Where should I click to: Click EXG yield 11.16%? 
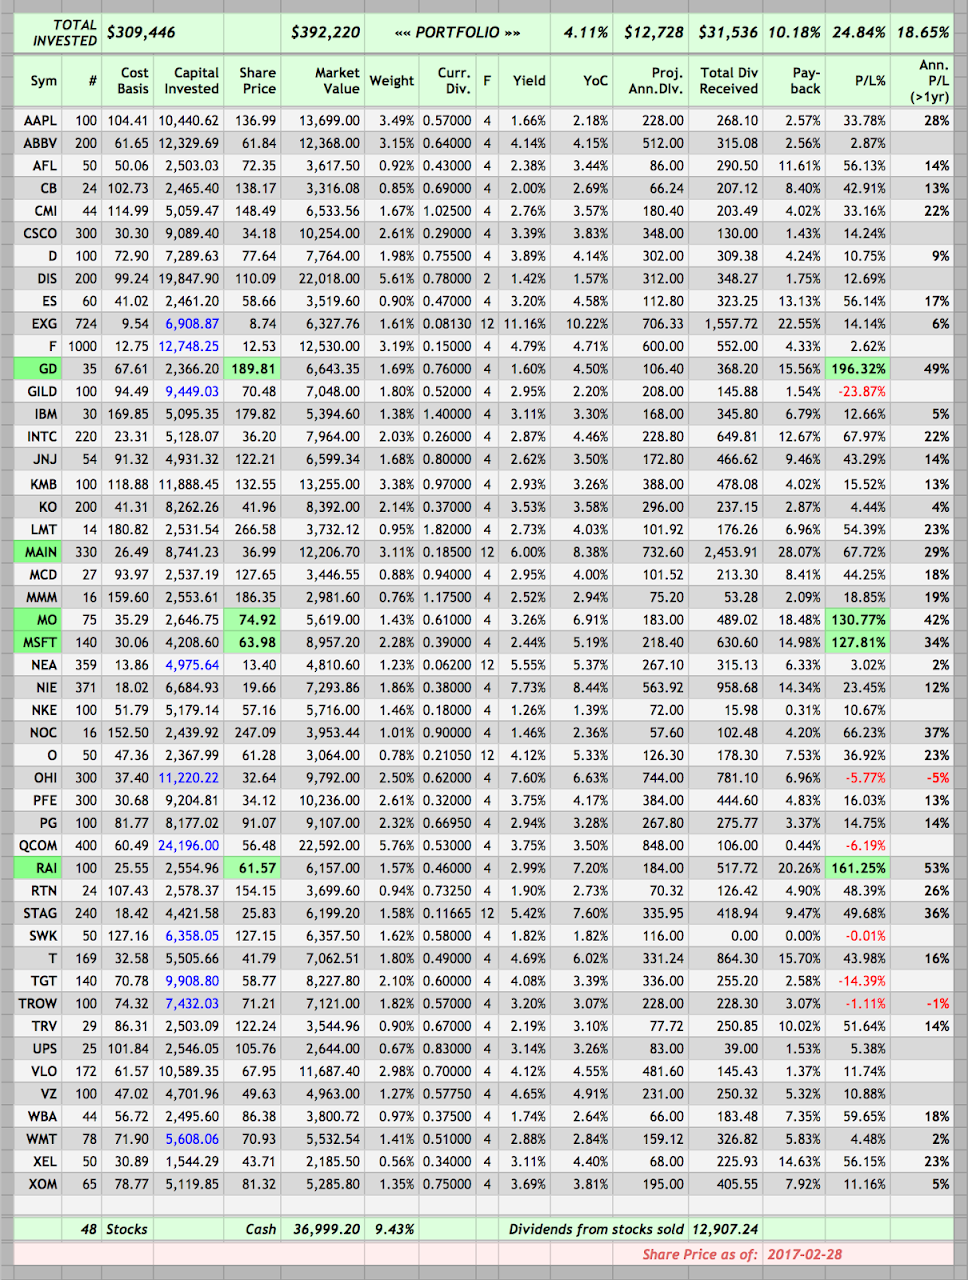tap(526, 324)
